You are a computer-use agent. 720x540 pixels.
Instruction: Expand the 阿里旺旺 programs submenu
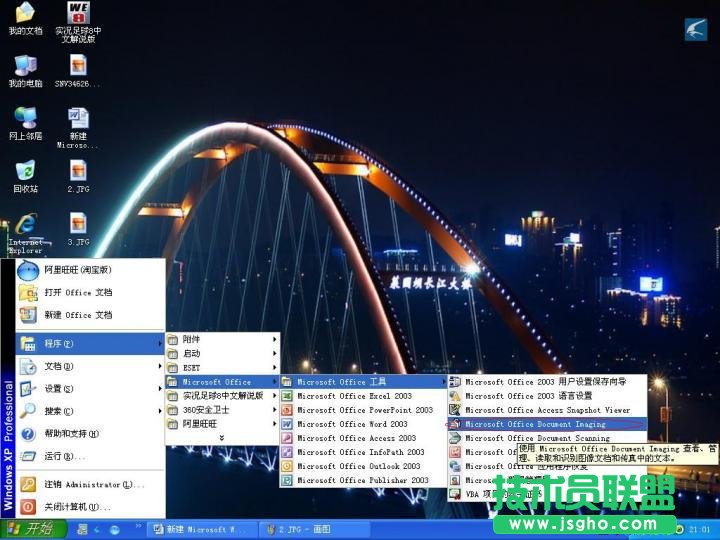coord(223,424)
